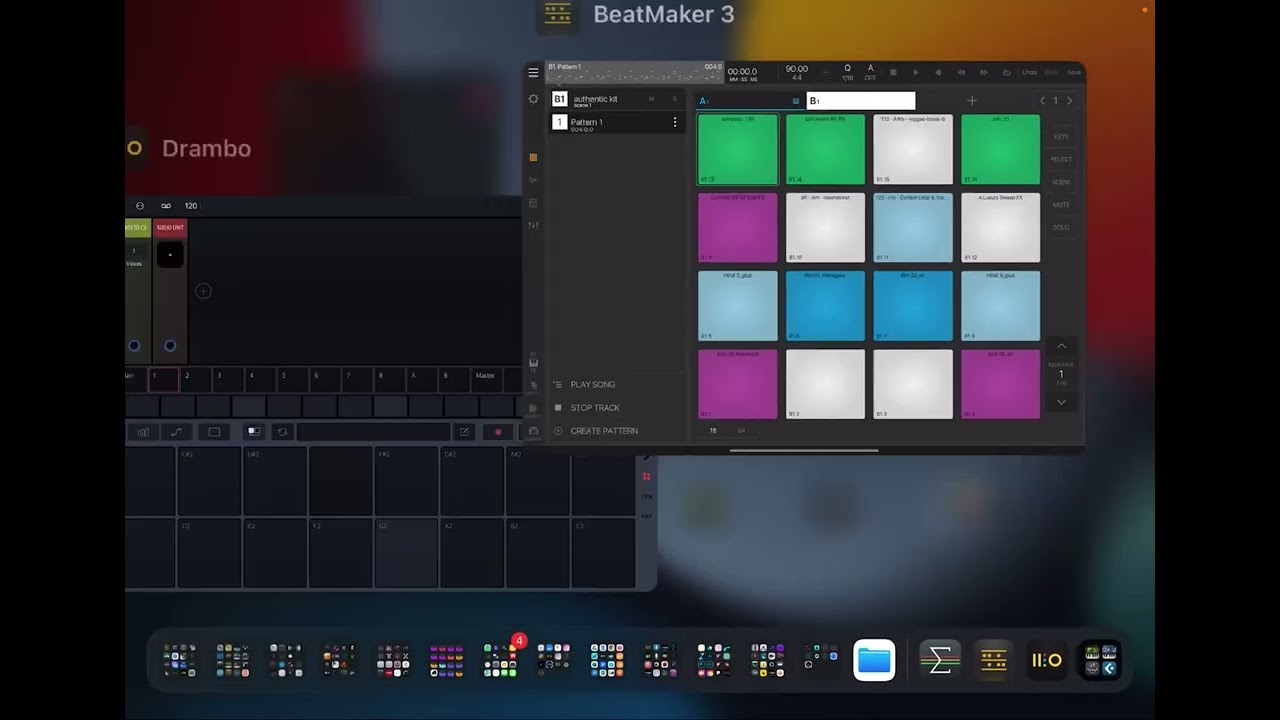Screen dimensions: 1280x720
Task: Go to next bank page arrow
Action: click(x=1069, y=101)
